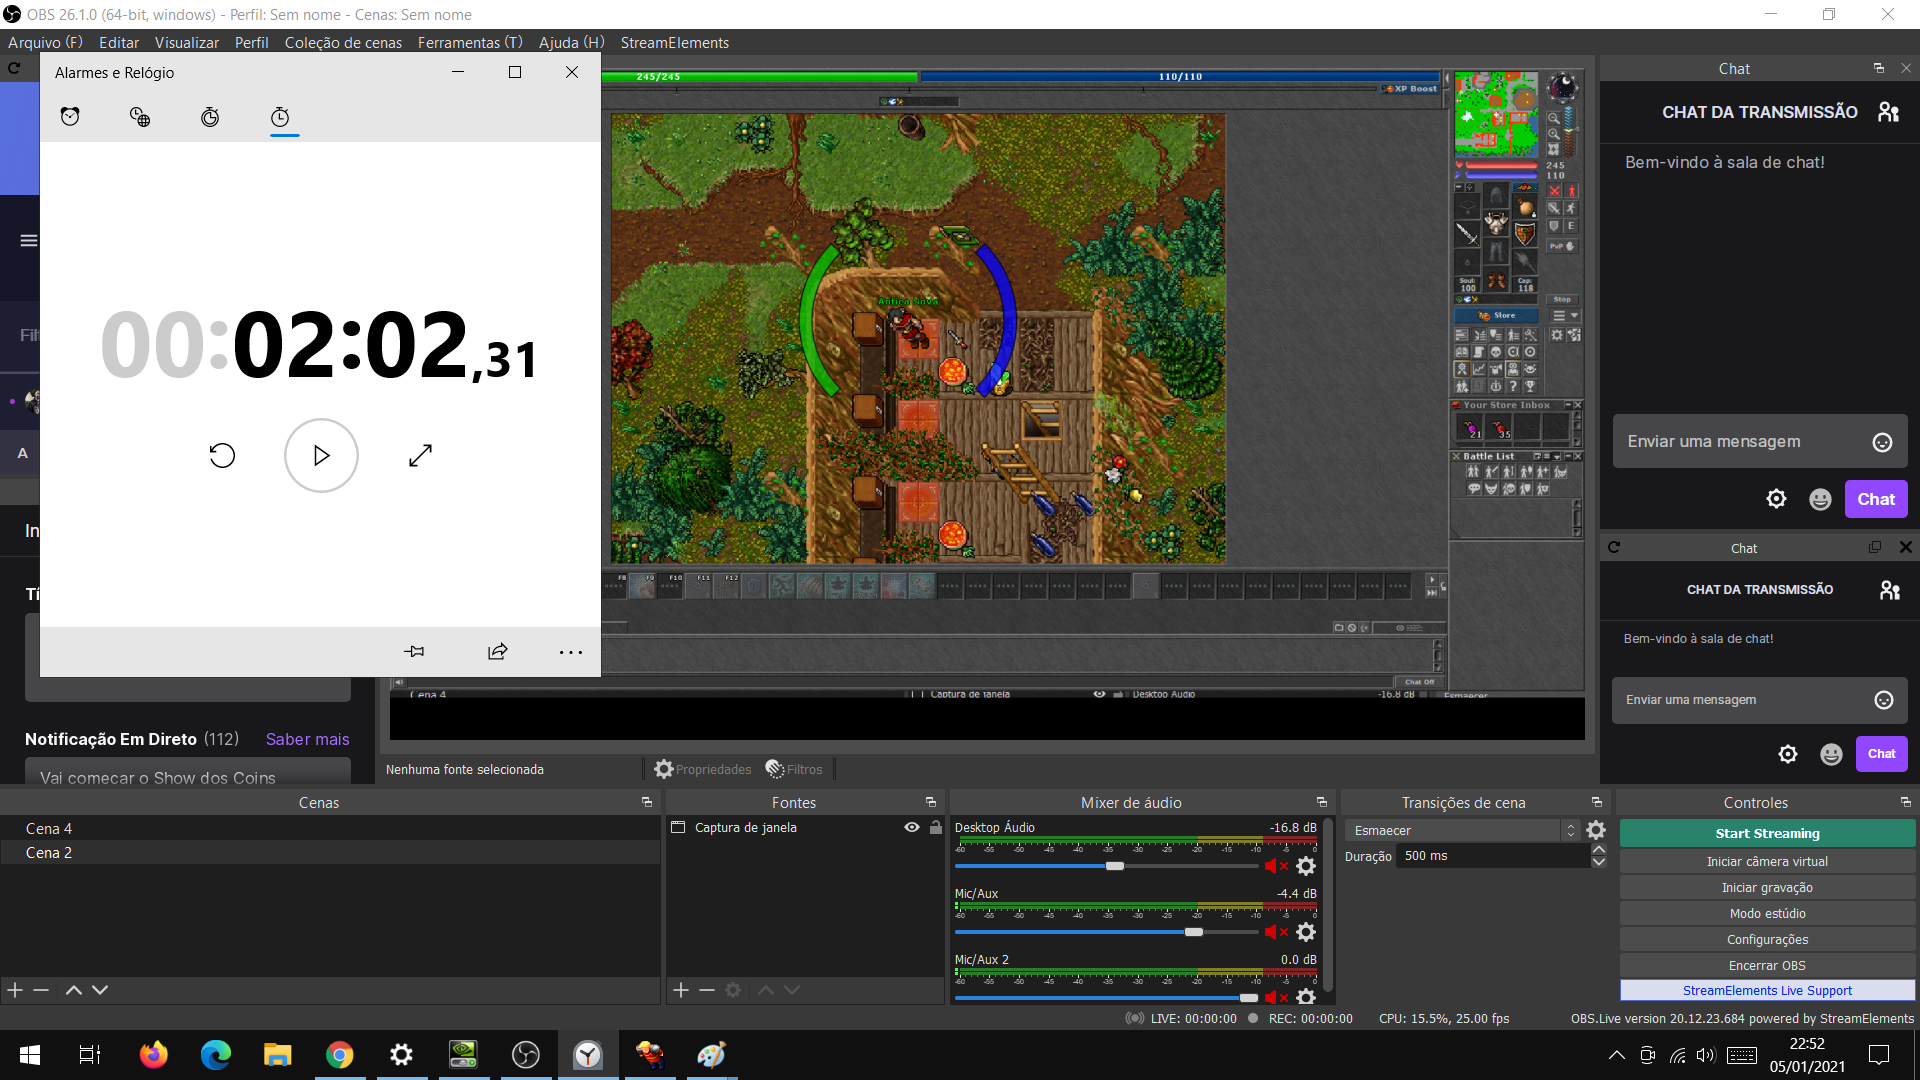This screenshot has width=1920, height=1080.
Task: Open the Alarm tab in Alarmes e Relógio
Action: tap(70, 117)
